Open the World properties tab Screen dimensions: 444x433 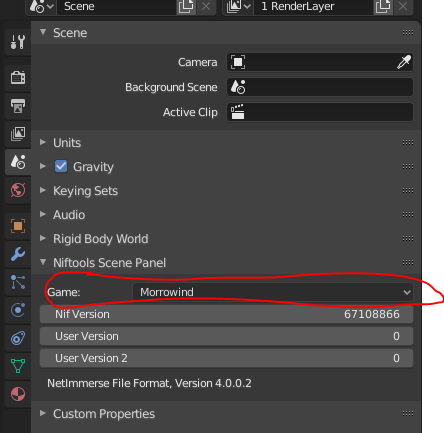(x=18, y=190)
